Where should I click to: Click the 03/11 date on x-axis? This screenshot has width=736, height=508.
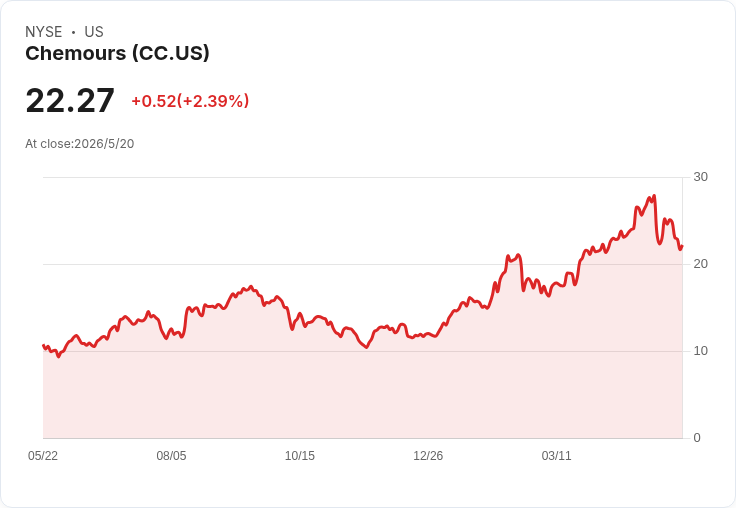click(x=557, y=456)
